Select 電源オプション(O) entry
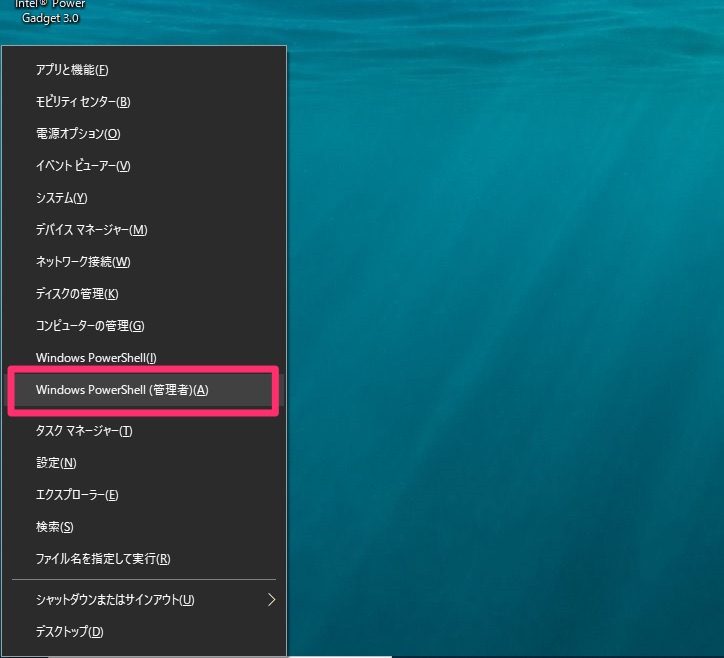The image size is (724, 658). [x=144, y=134]
